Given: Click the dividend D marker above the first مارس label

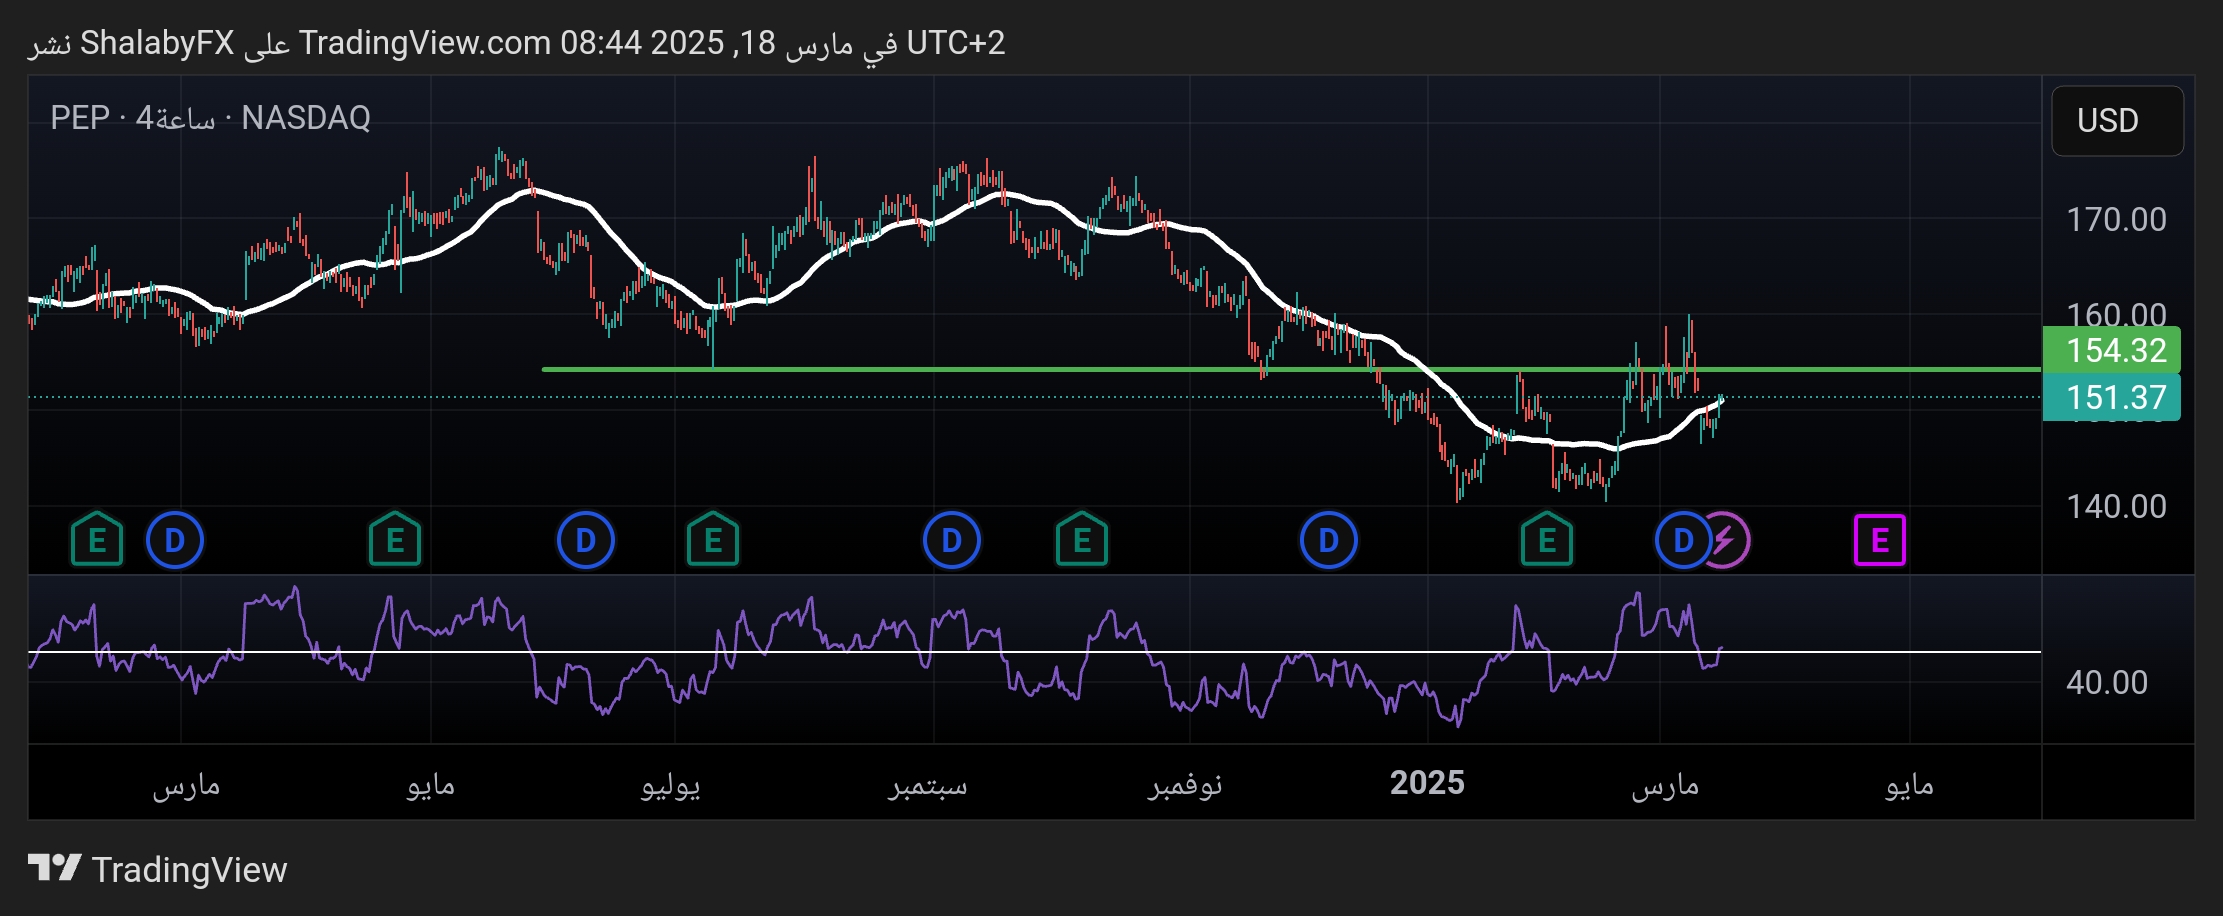Looking at the screenshot, I should coord(175,541).
